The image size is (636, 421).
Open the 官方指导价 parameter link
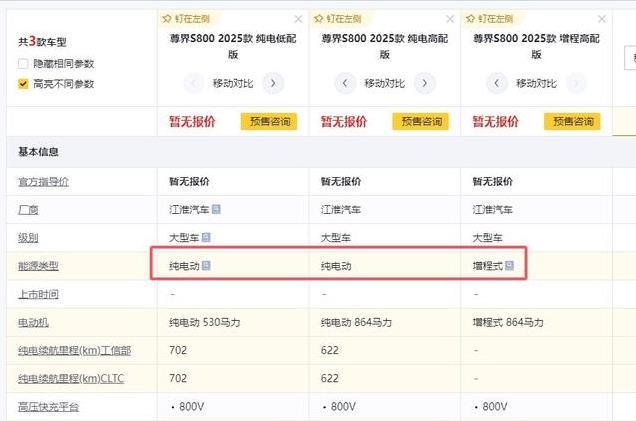coord(43,182)
